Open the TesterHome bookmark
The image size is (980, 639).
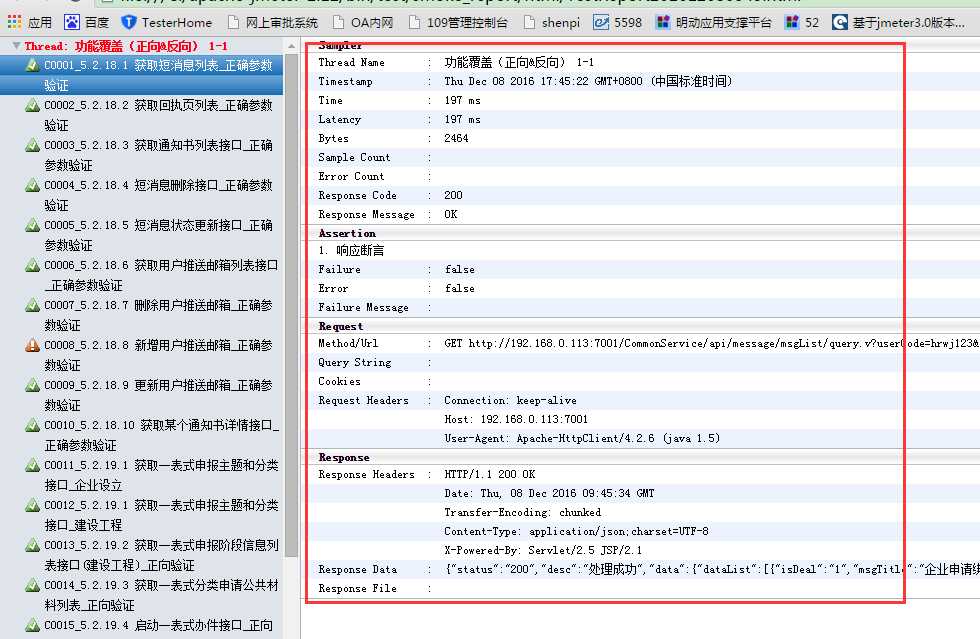(167, 23)
